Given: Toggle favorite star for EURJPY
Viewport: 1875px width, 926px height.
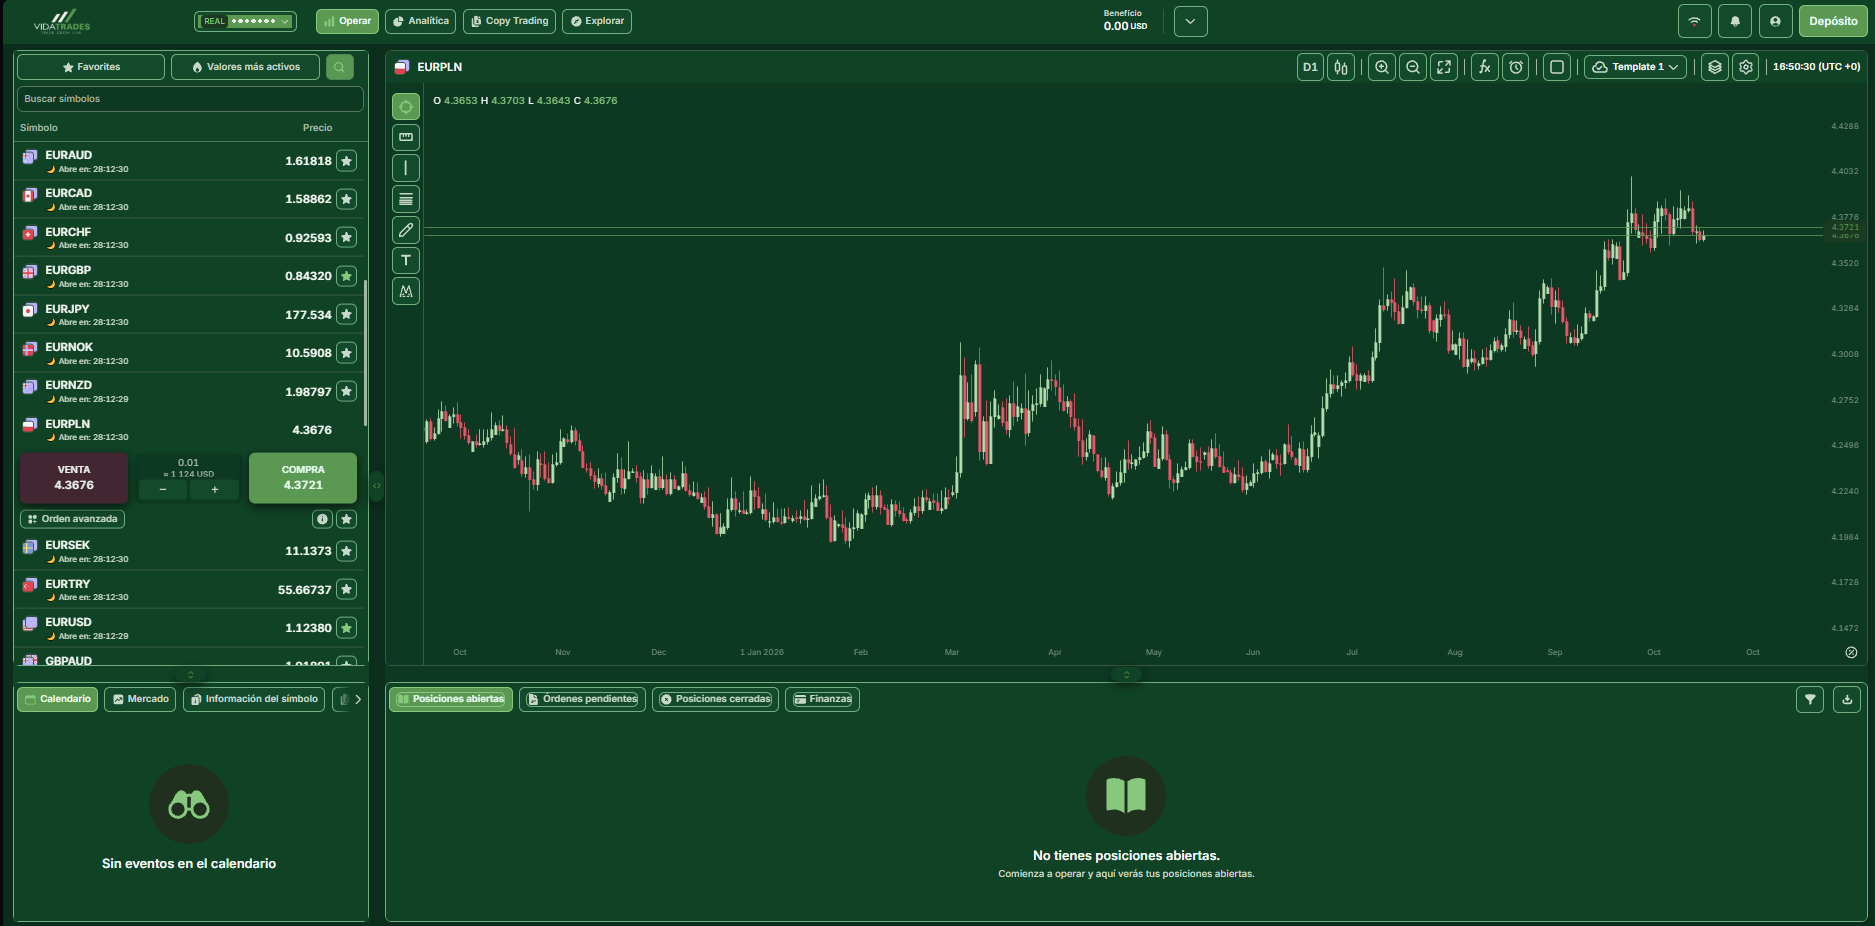Looking at the screenshot, I should 346,314.
